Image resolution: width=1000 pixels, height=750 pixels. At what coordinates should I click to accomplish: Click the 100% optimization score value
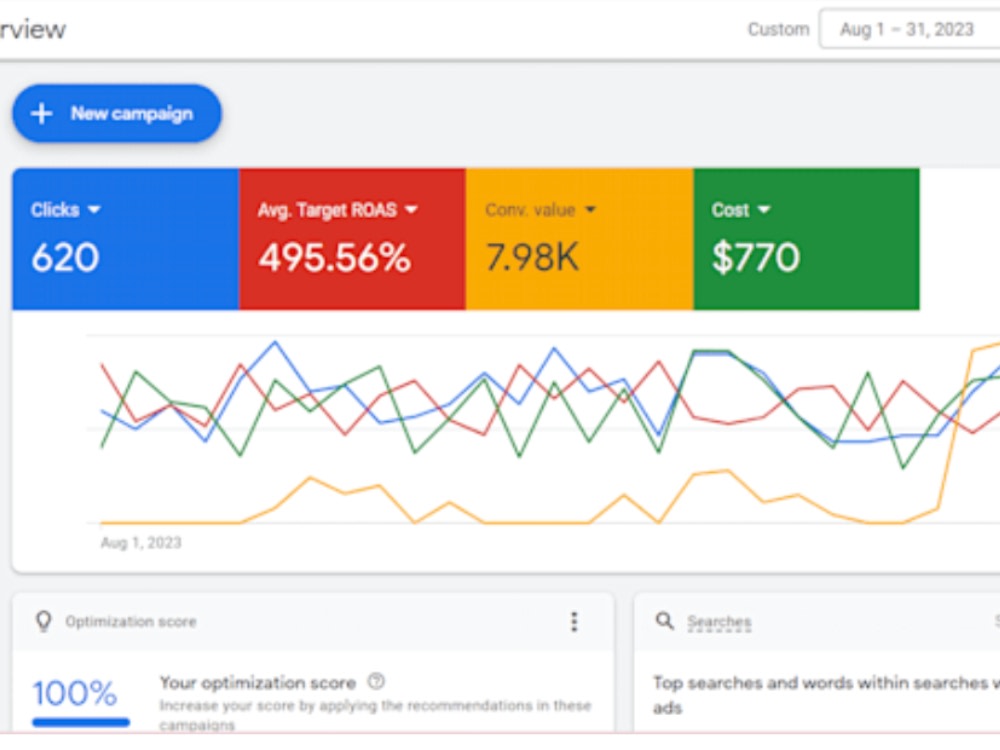click(75, 693)
